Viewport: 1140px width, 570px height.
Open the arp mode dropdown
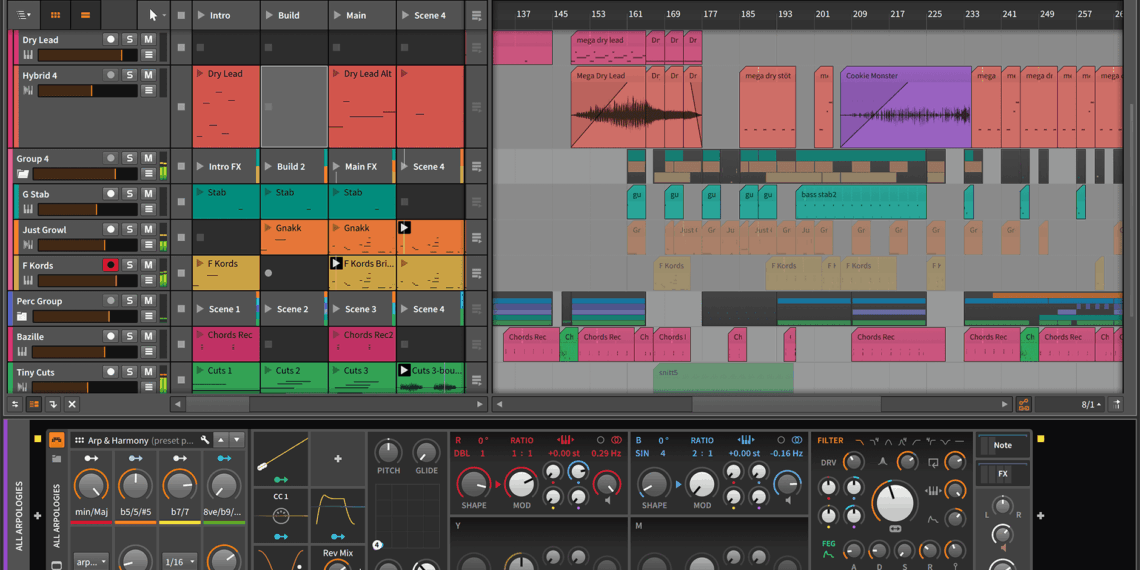click(x=91, y=562)
